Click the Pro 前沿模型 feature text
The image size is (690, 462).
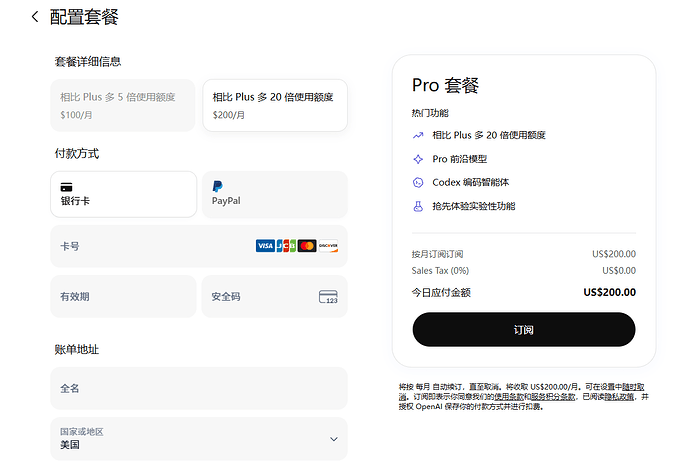(x=459, y=159)
